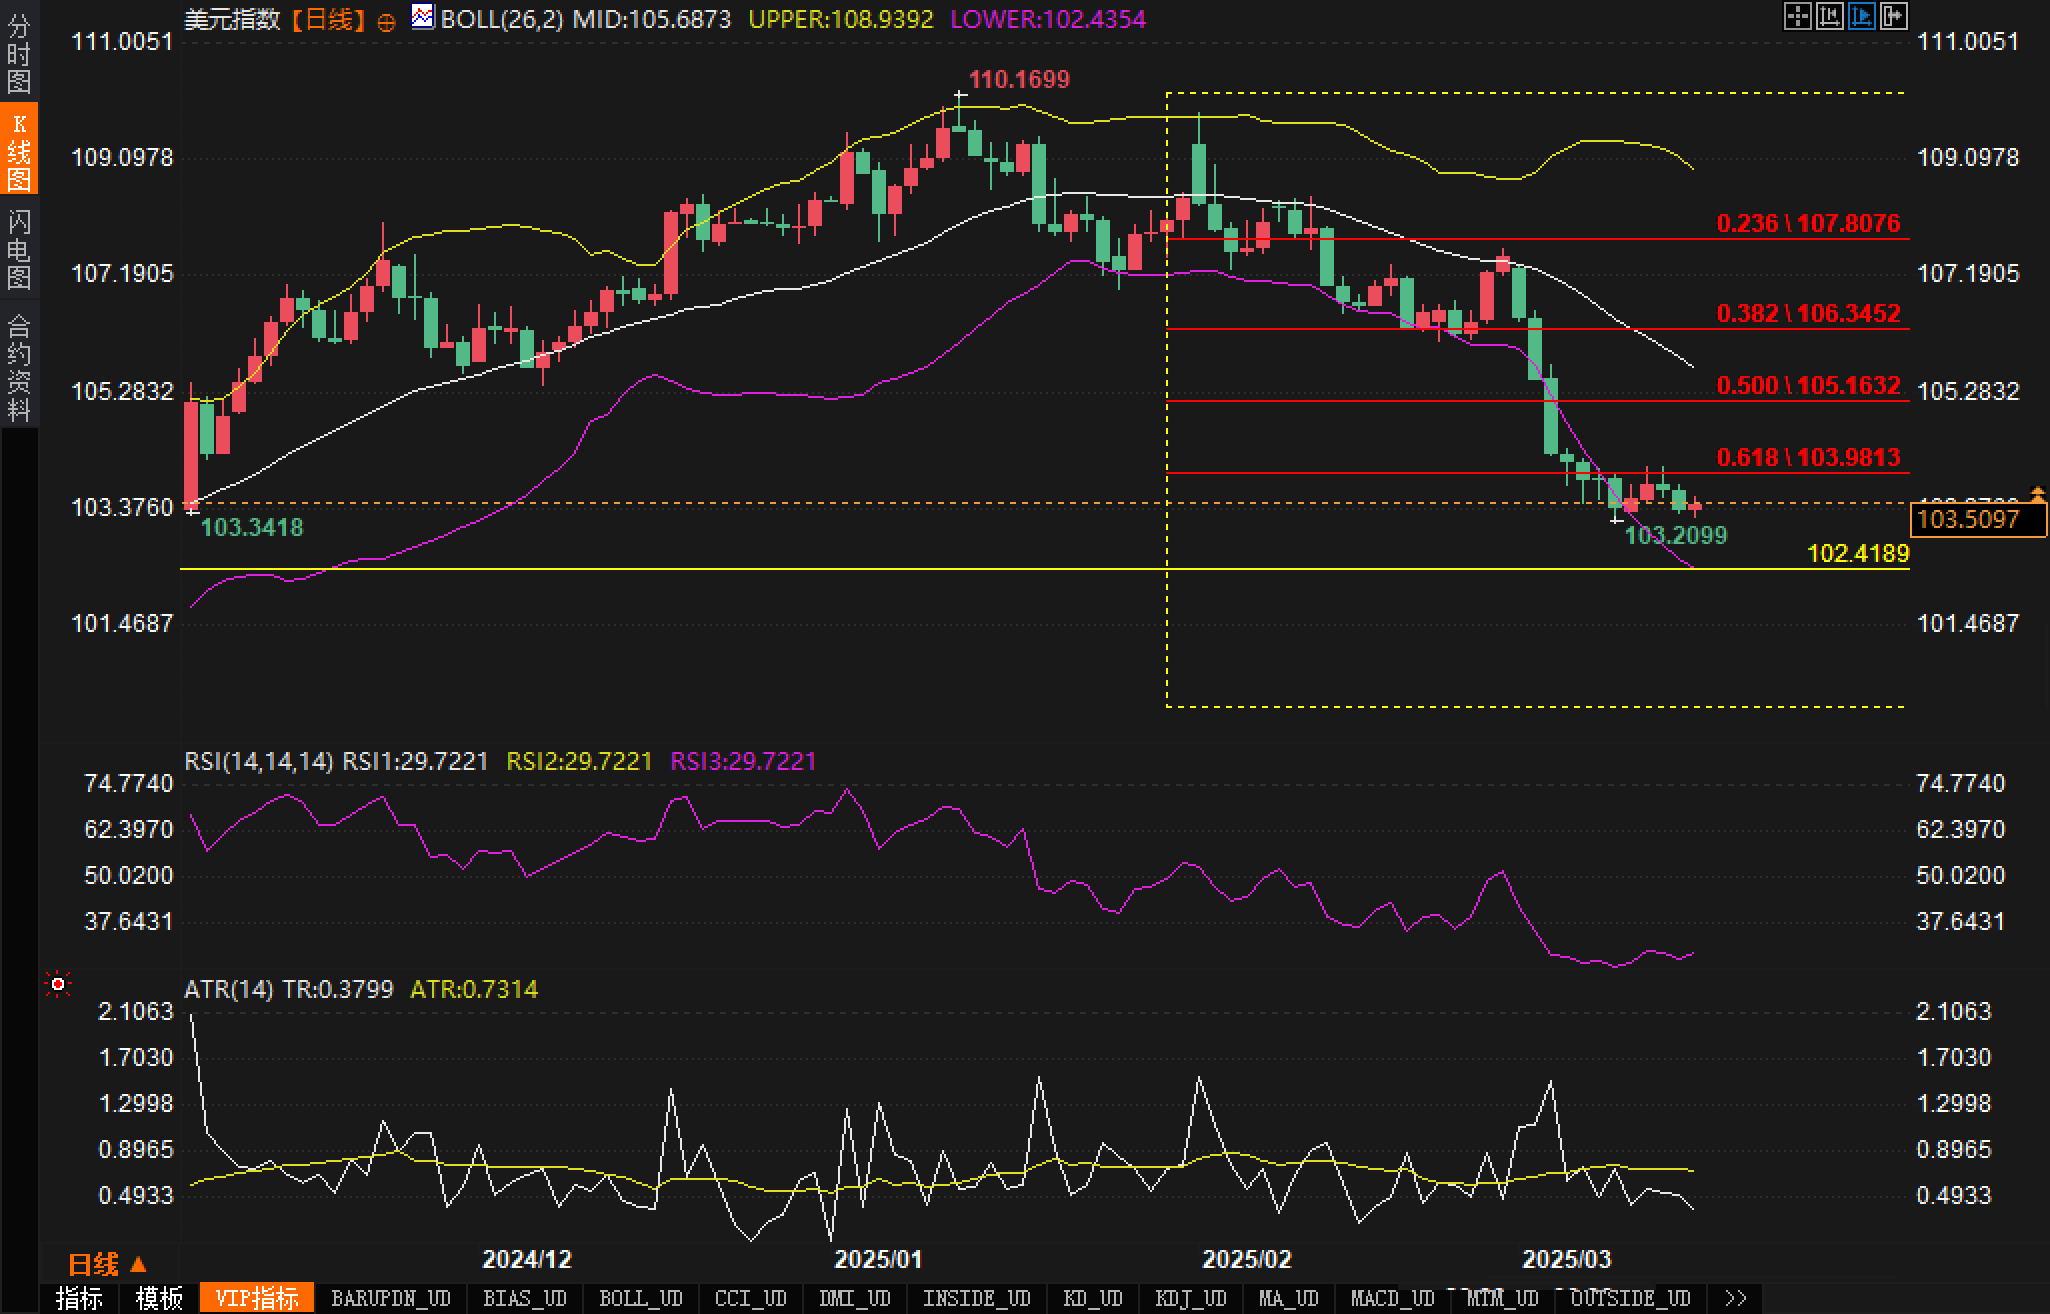2050x1314 pixels.
Task: Open the 合约资料 sidebar tab
Action: click(19, 366)
